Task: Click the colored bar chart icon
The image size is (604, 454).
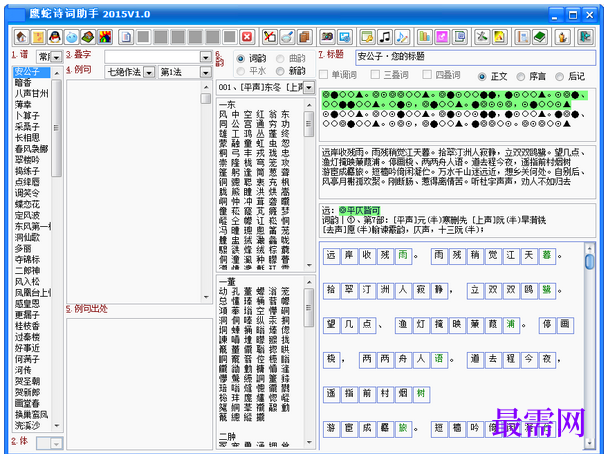Action: [424, 37]
